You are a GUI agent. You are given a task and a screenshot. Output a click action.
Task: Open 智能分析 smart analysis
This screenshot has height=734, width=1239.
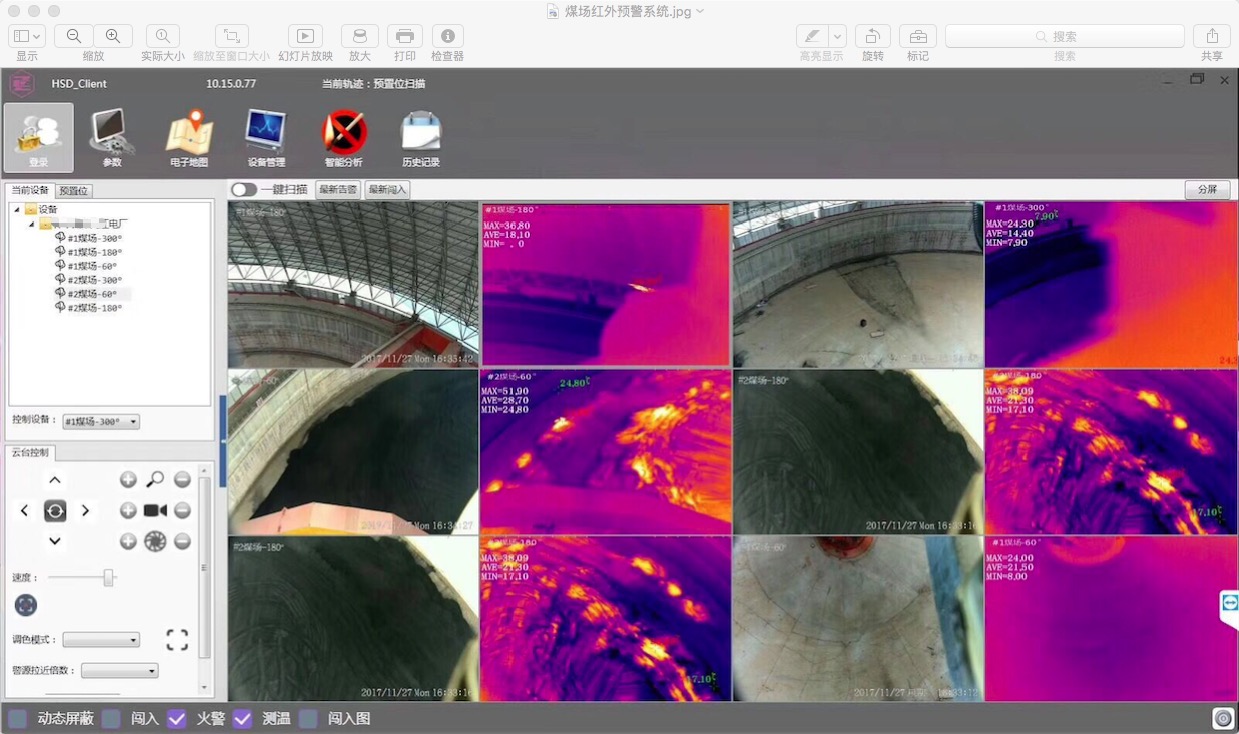343,137
